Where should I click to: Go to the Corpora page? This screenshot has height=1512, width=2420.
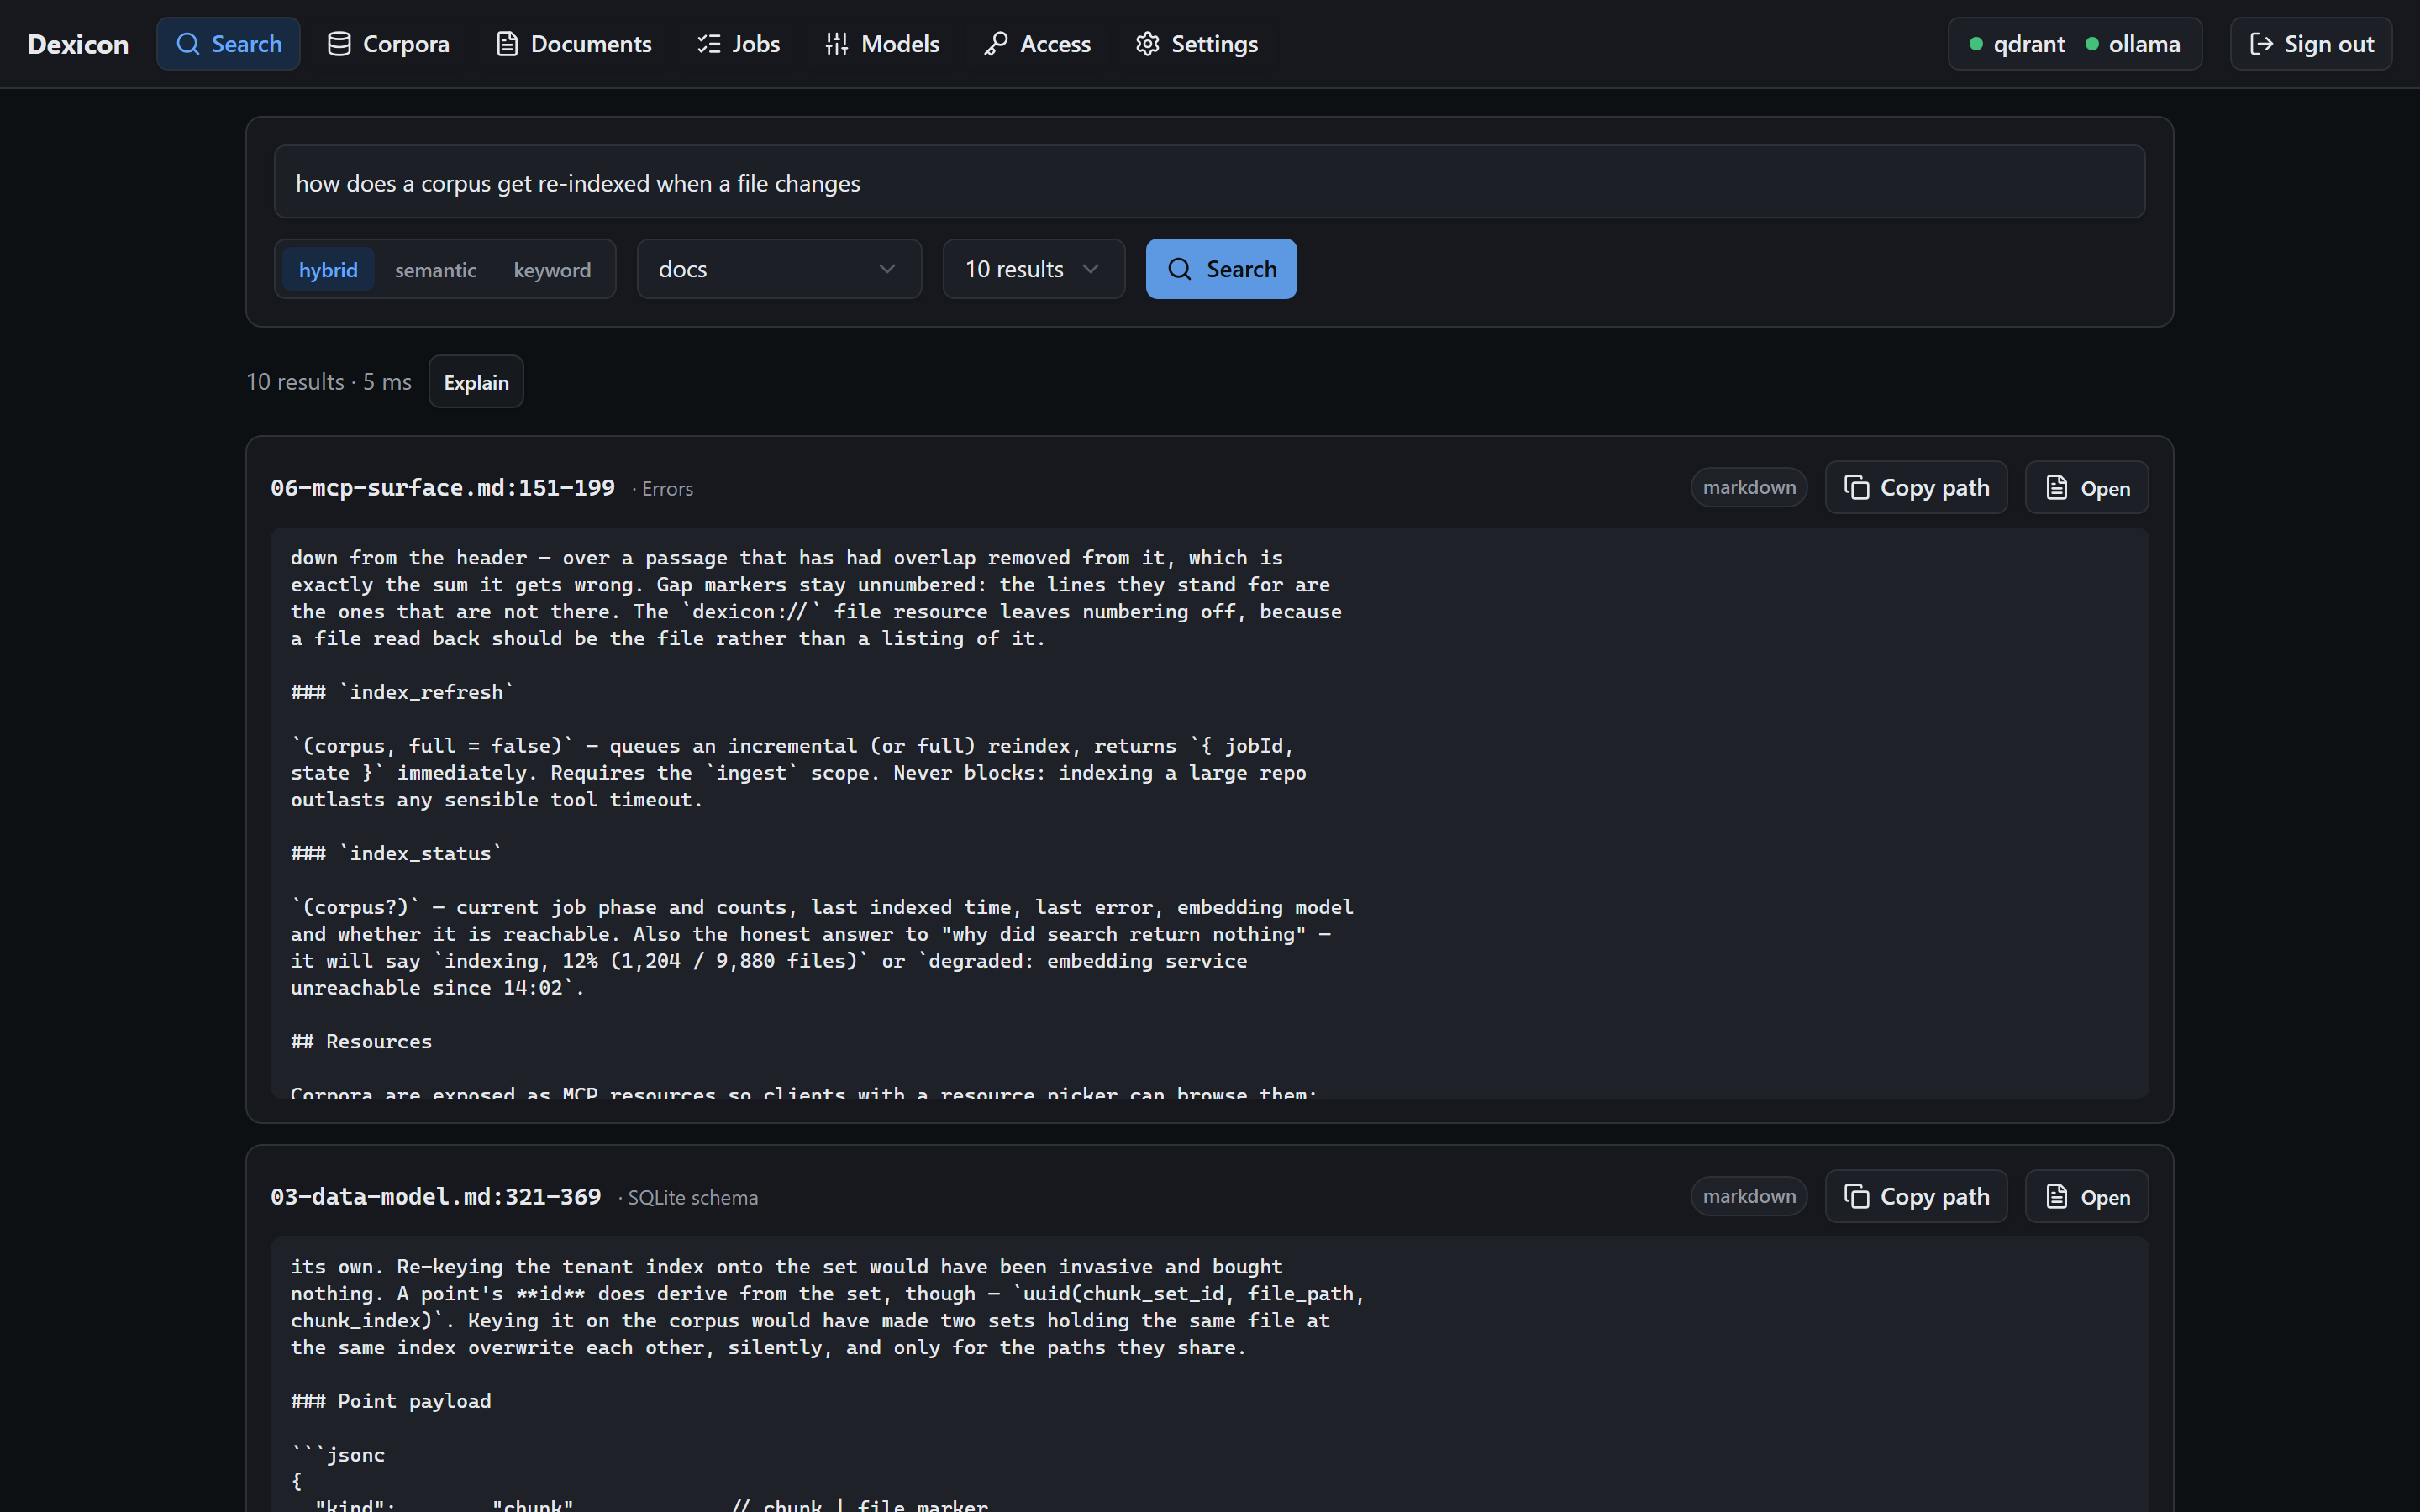[x=389, y=44]
